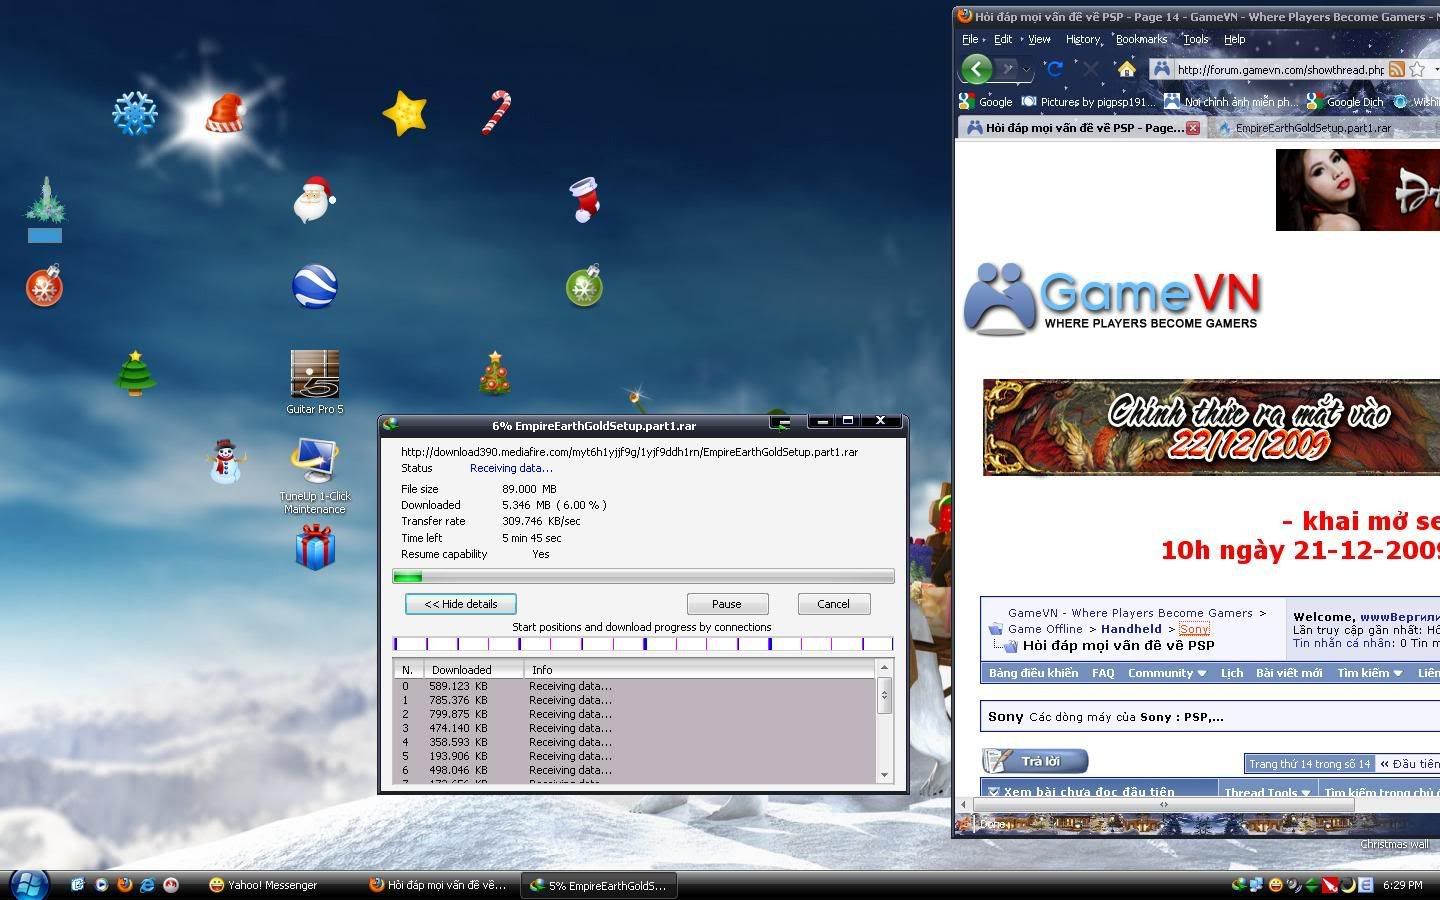1440x900 pixels.
Task: Open the Santa Claus desktop icon
Action: pyautogui.click(x=314, y=199)
